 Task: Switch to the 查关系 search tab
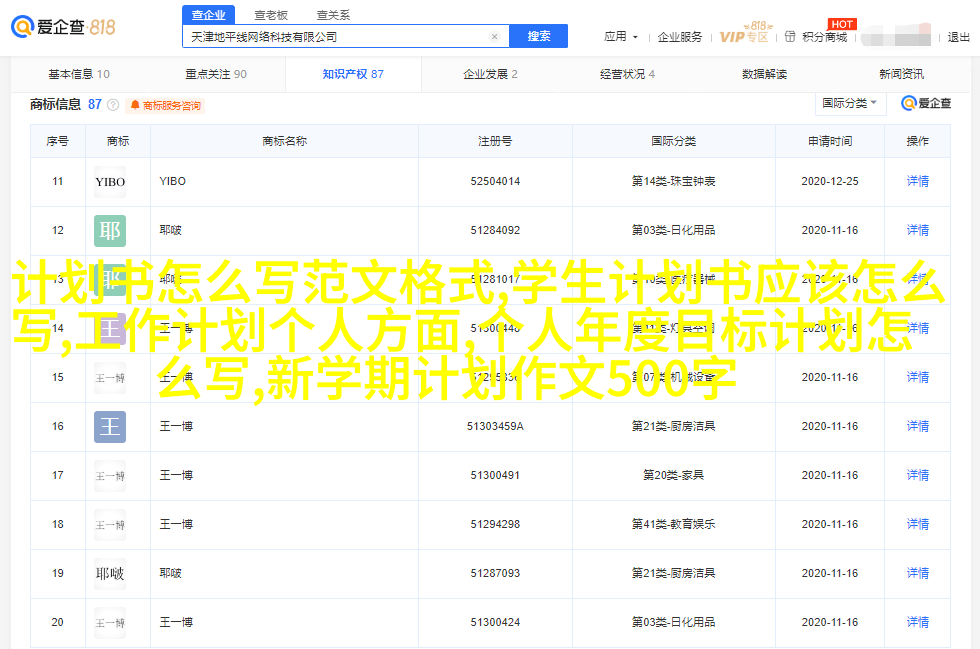[x=331, y=15]
